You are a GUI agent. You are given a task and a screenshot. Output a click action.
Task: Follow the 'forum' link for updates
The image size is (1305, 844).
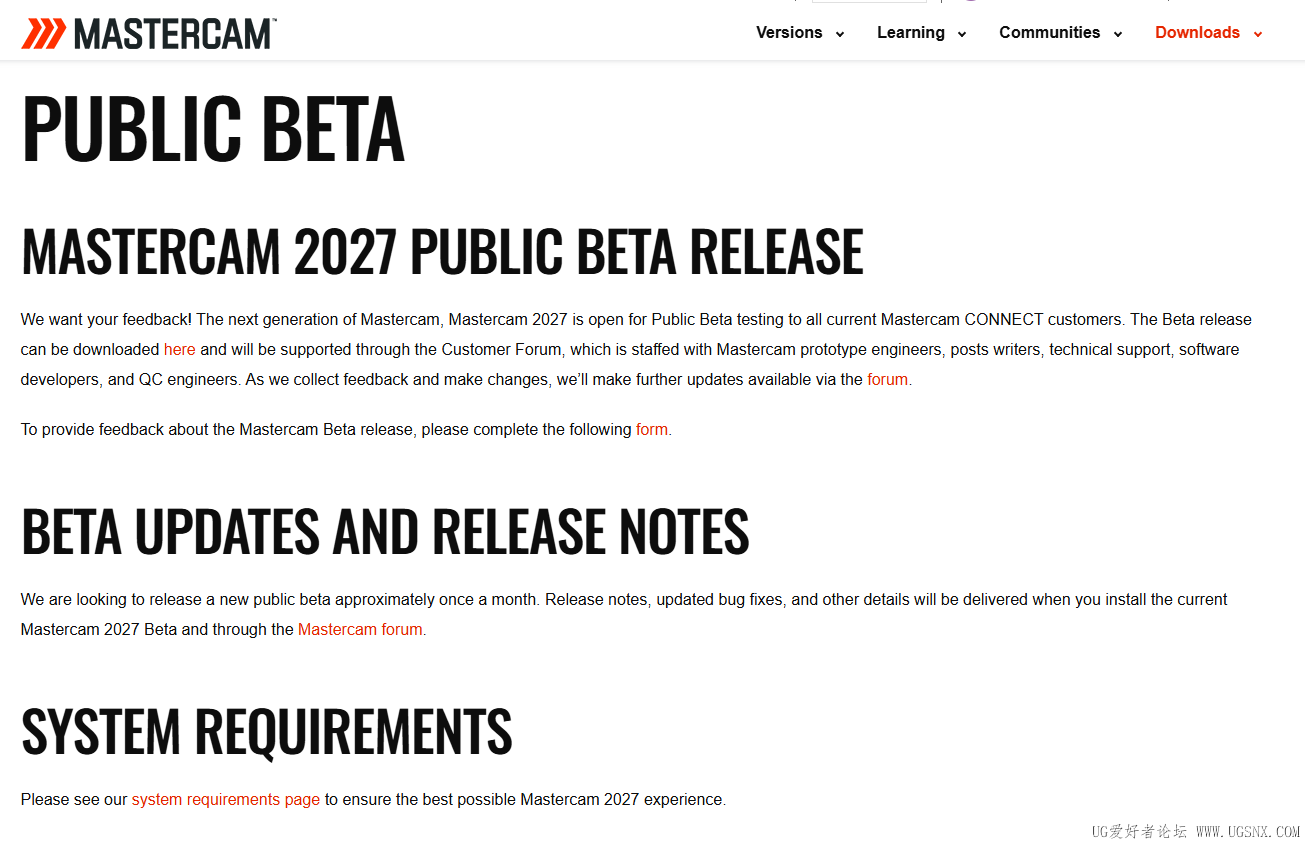[x=887, y=380]
